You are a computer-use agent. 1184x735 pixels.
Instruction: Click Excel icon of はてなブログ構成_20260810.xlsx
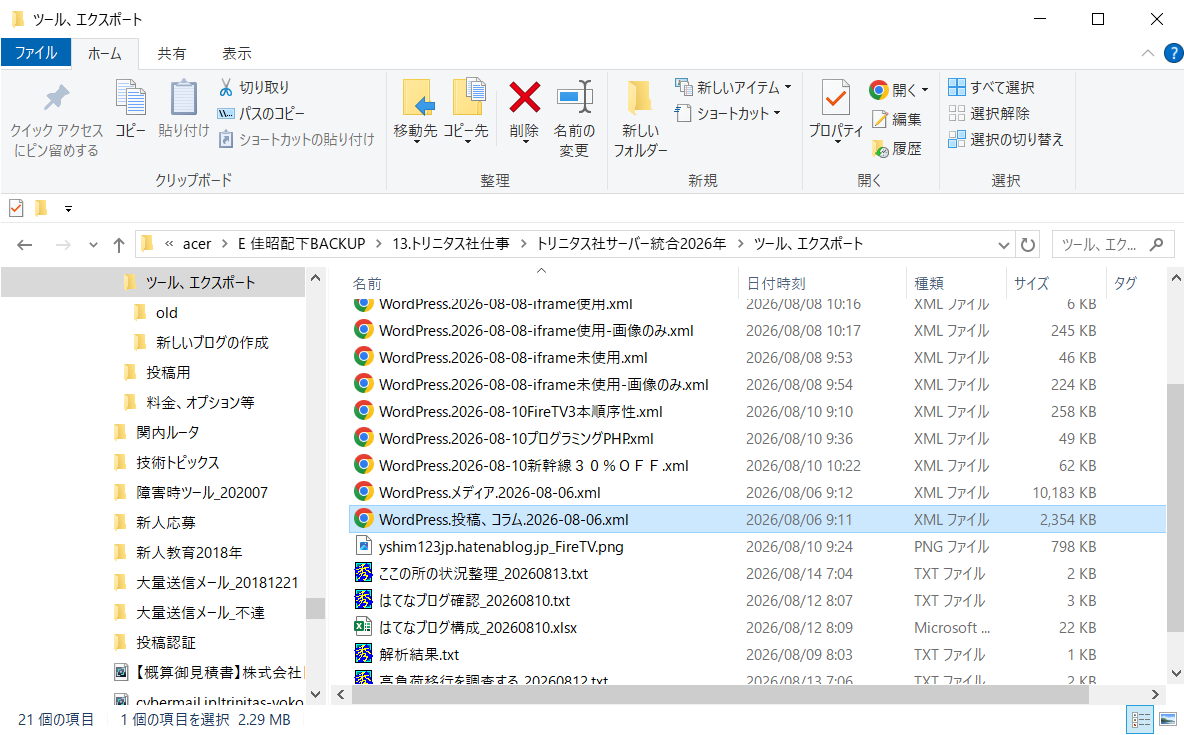click(364, 627)
